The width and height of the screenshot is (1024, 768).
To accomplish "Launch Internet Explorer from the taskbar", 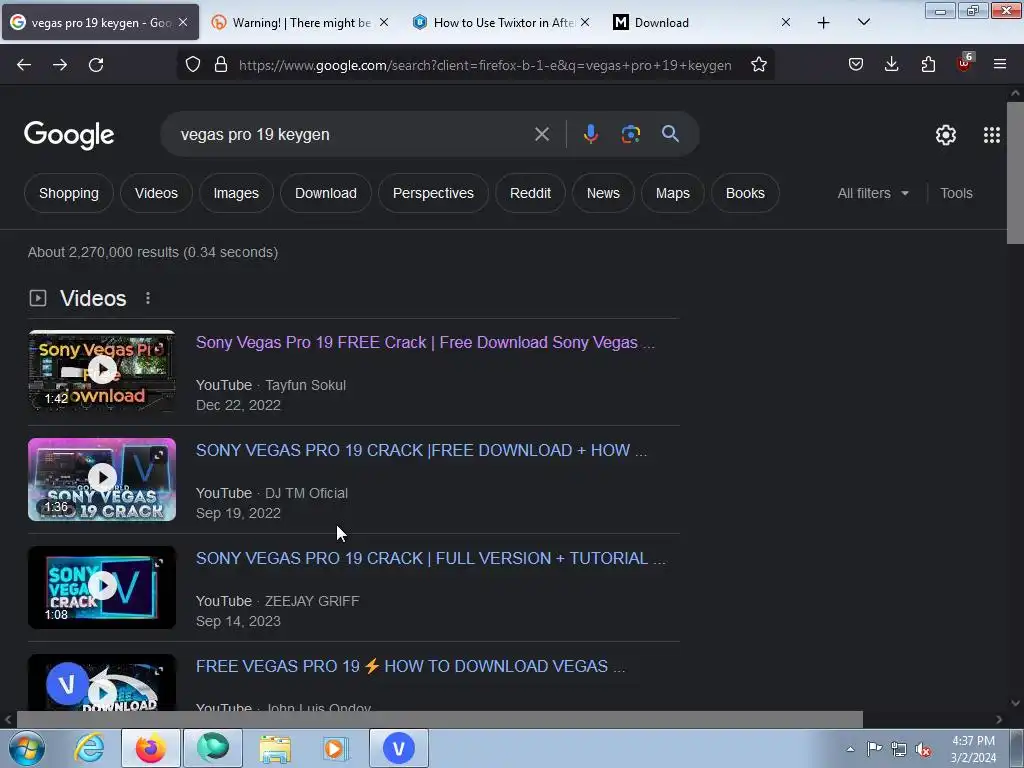I will point(89,748).
